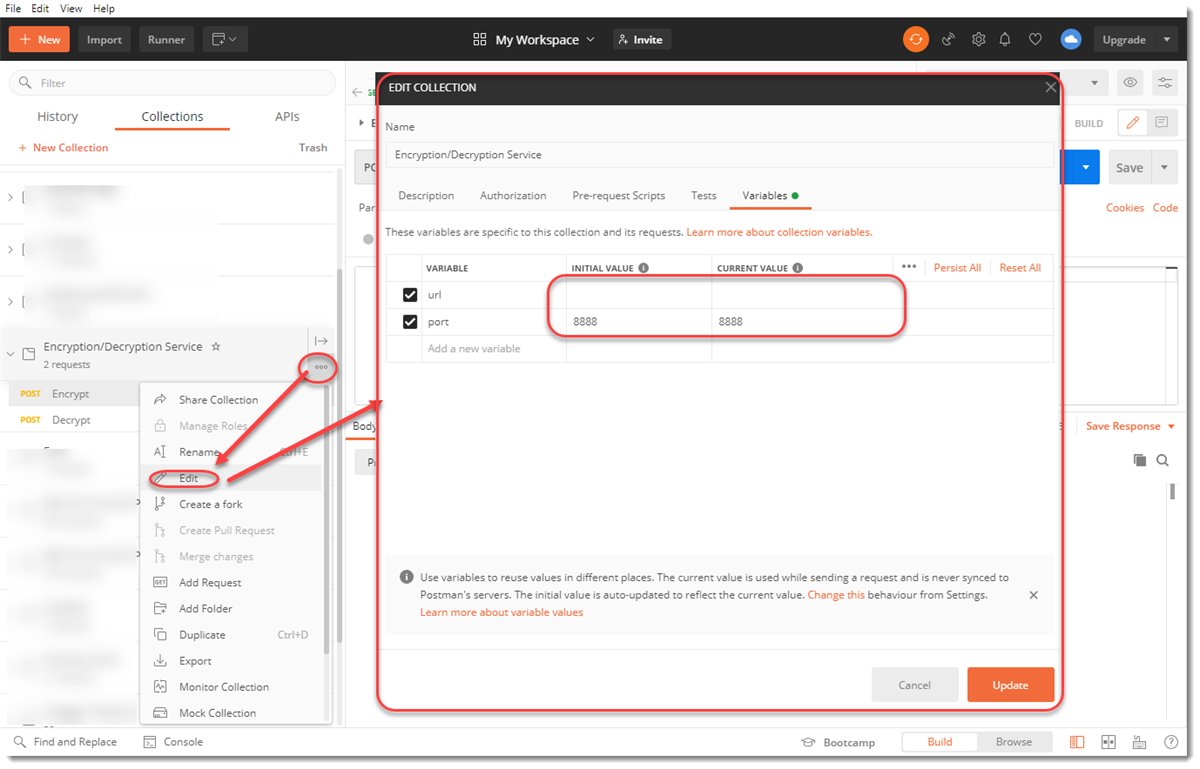Dismiss the variables info banner

1033,595
